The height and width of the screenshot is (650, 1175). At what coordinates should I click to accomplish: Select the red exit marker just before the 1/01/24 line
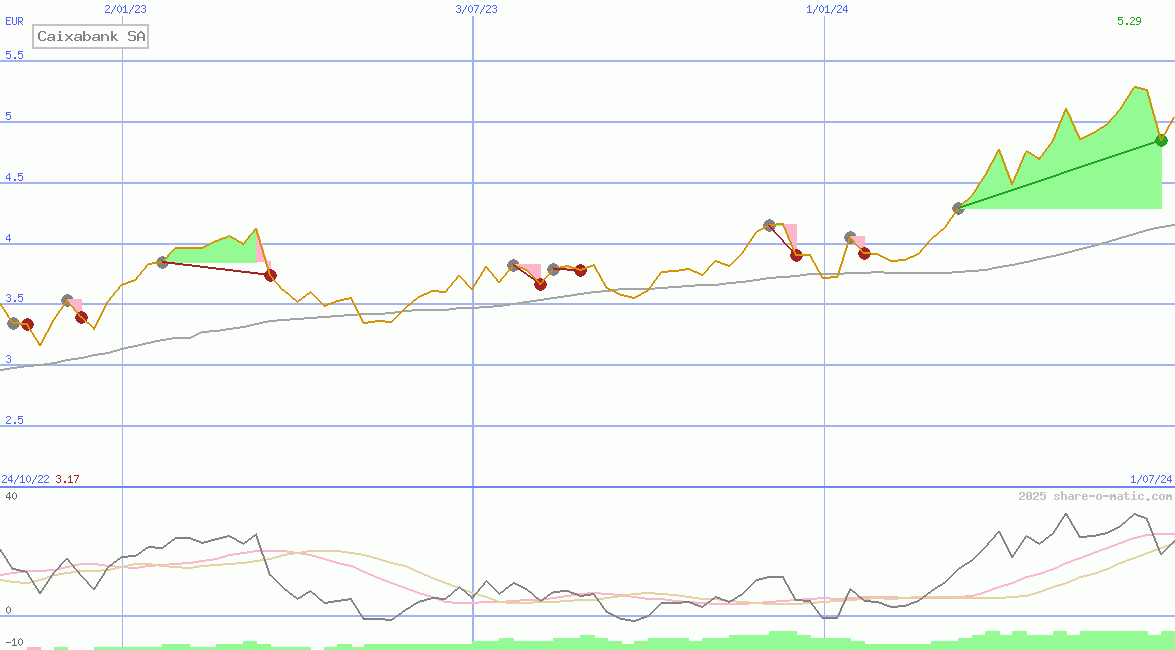coord(796,255)
